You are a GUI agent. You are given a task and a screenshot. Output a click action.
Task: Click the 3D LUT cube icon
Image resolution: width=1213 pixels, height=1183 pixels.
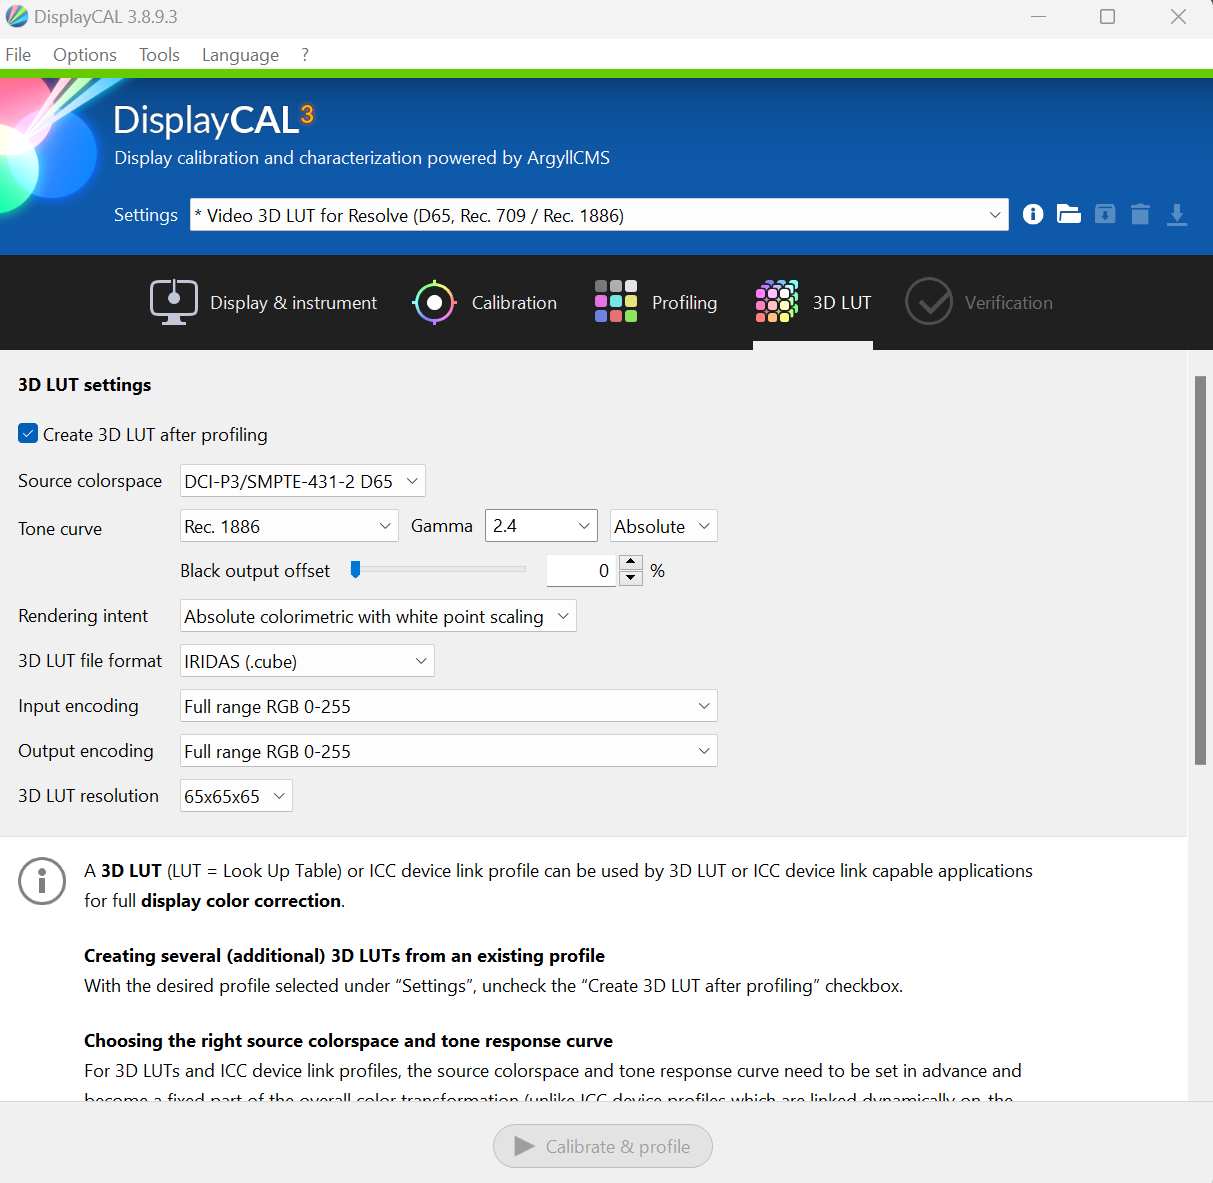click(x=776, y=301)
